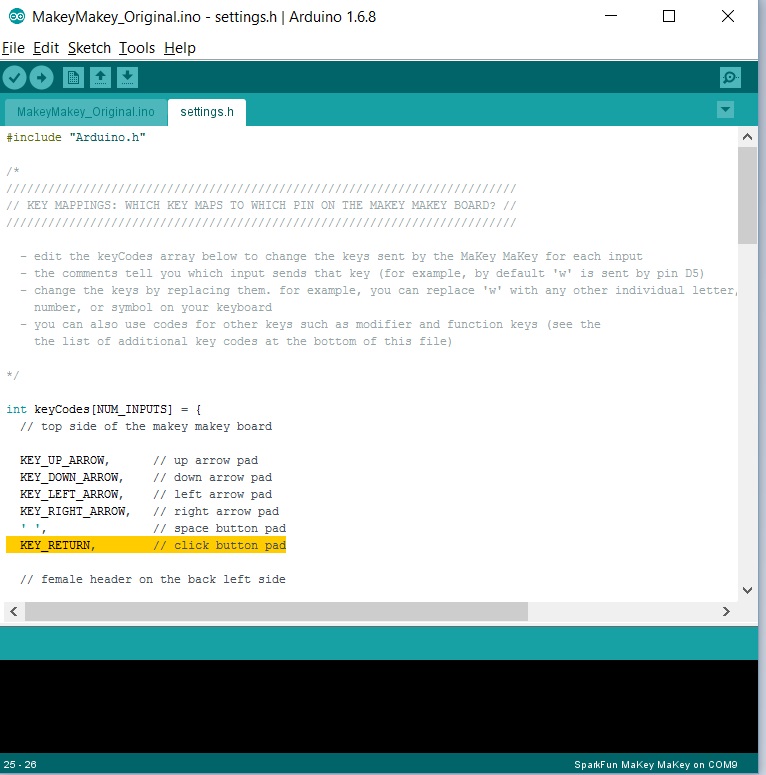Click the KEY_LEFT_ARROW code entry

tap(71, 494)
